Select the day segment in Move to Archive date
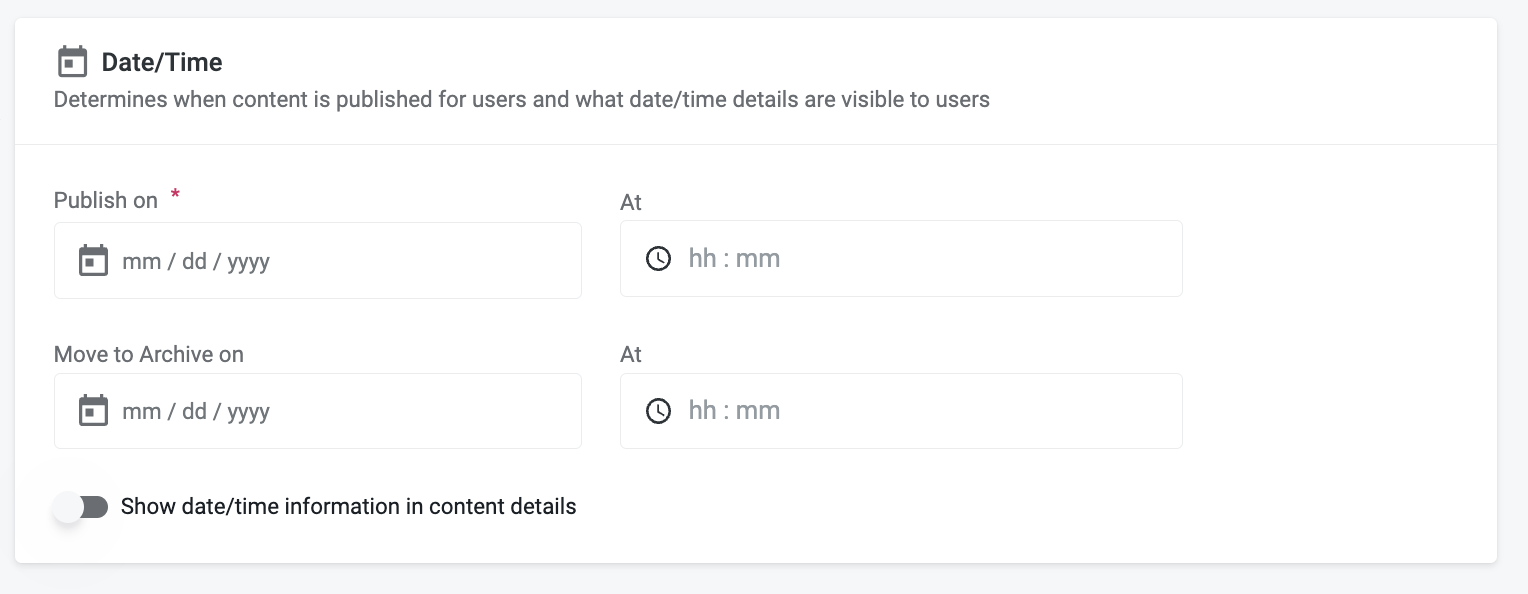Image resolution: width=1528 pixels, height=594 pixels. (x=194, y=412)
